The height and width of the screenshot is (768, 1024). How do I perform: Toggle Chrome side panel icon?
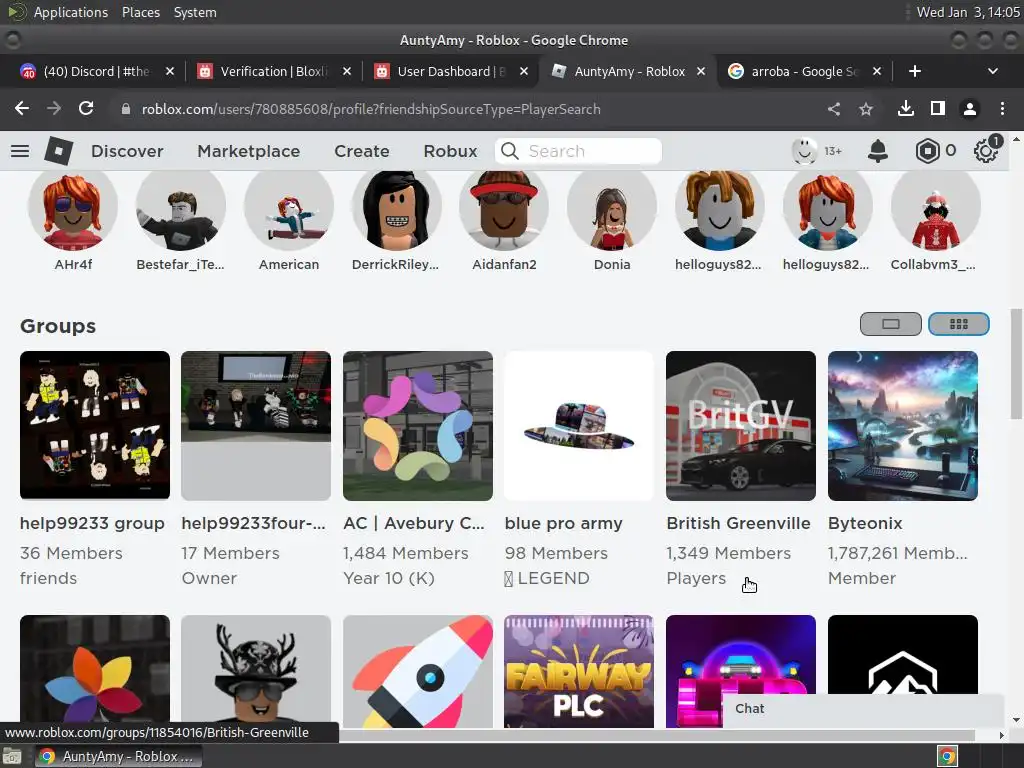[x=938, y=108]
